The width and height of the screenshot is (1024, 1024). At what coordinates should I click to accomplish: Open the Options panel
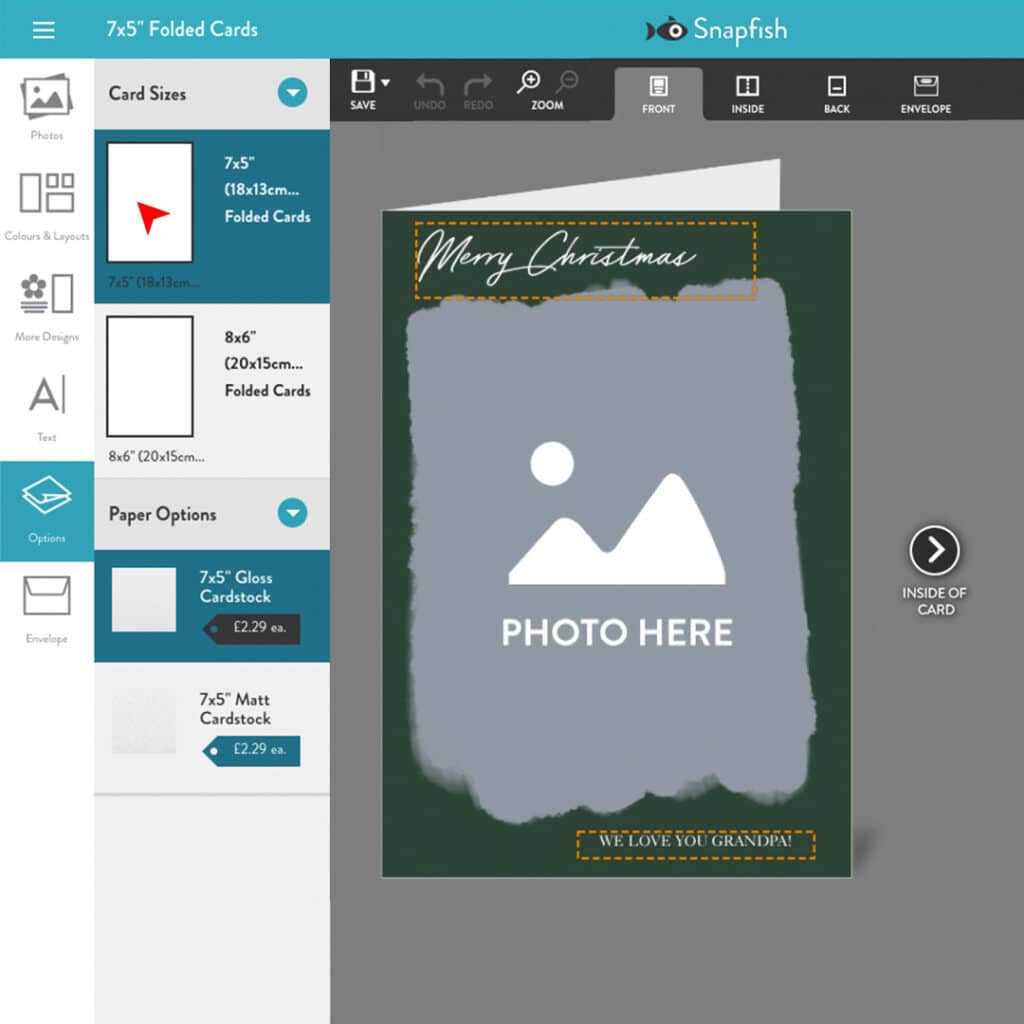pos(46,510)
